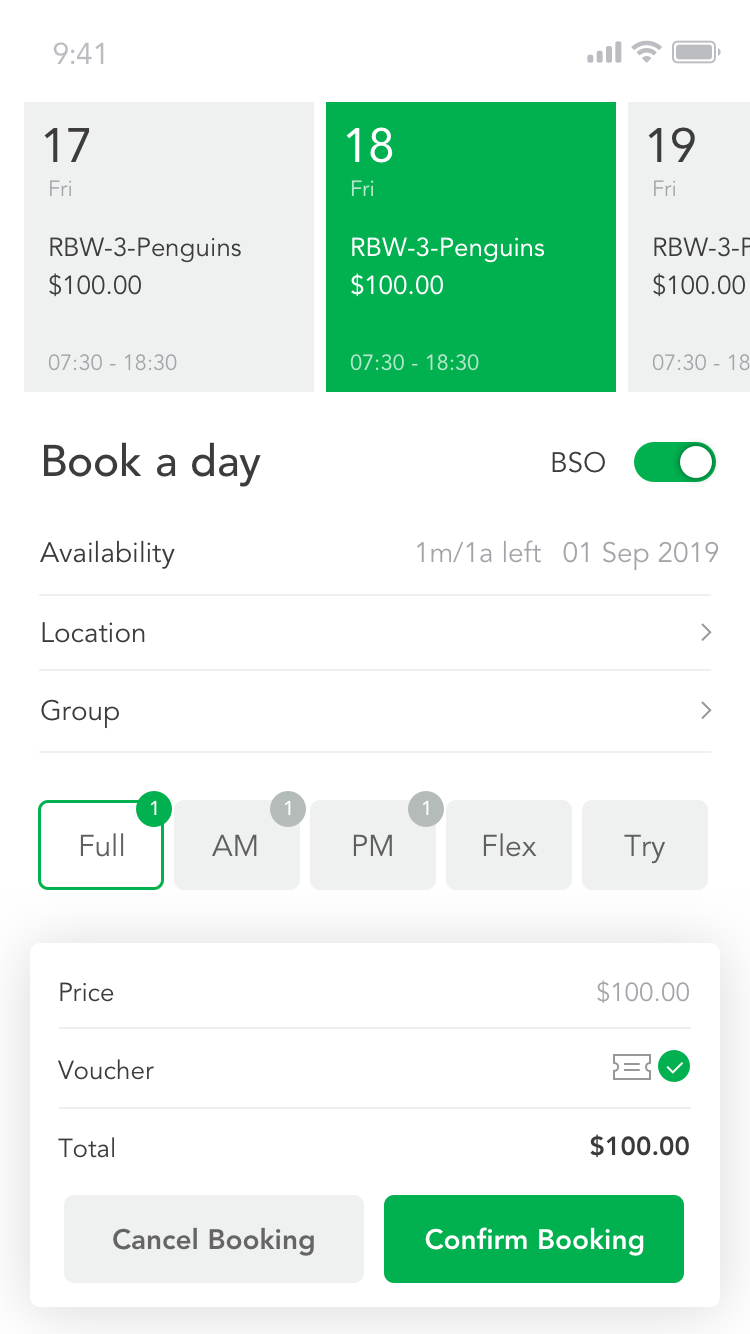
Task: Open the Availability date 01 Sep 2019
Action: tap(640, 553)
